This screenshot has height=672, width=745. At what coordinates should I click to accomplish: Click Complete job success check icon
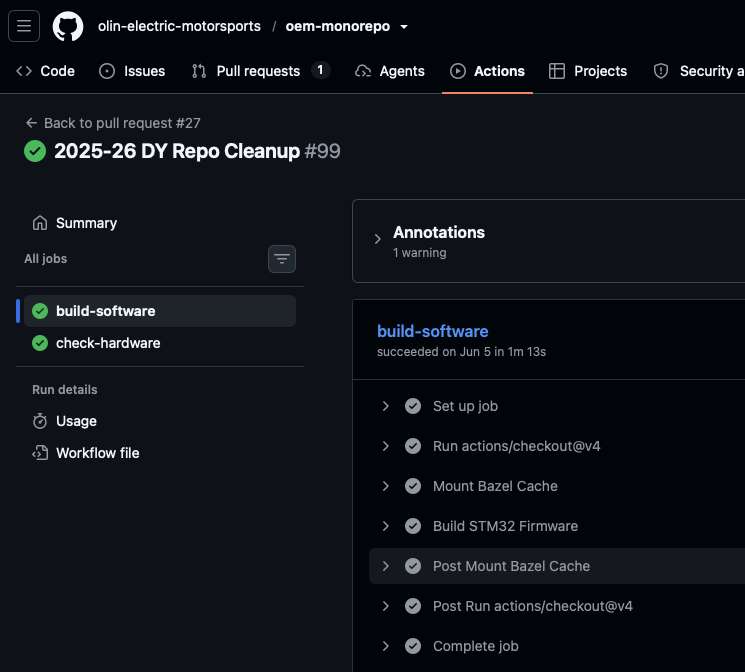point(413,646)
